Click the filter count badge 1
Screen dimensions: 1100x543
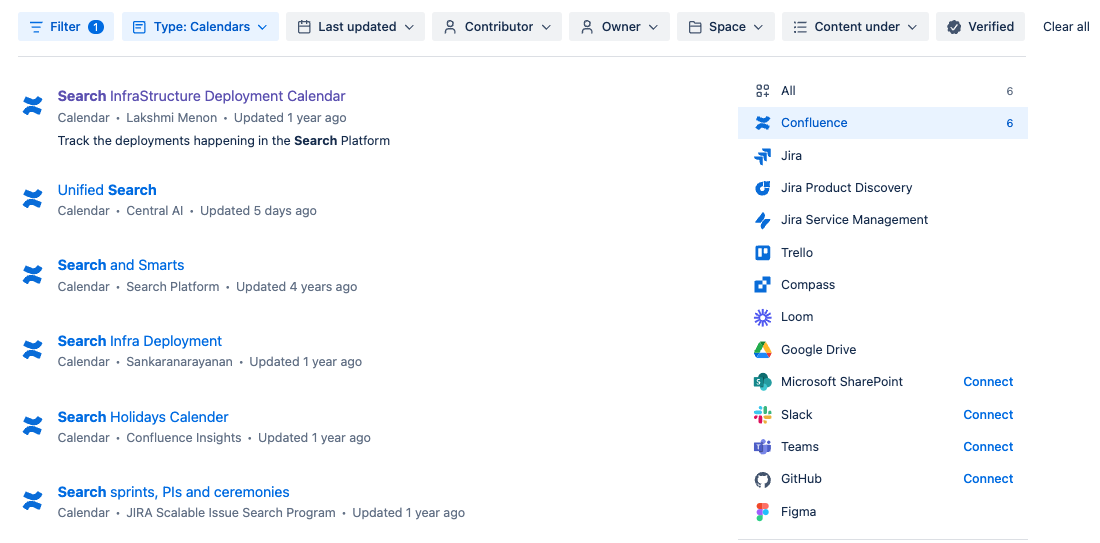pyautogui.click(x=96, y=27)
